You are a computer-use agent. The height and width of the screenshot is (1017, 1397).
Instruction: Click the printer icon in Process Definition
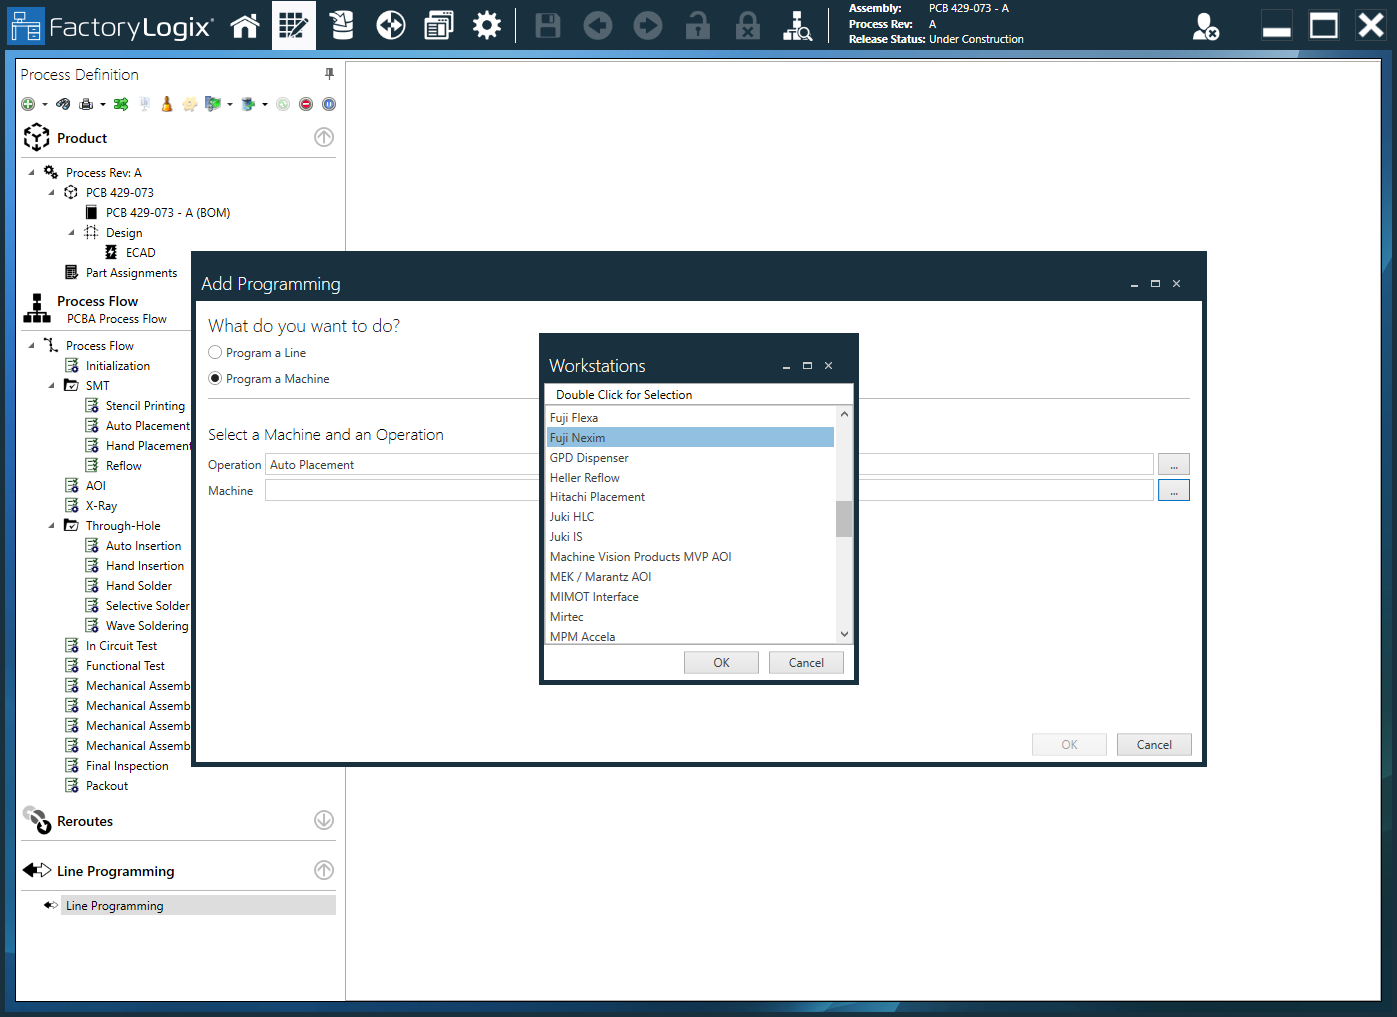86,104
